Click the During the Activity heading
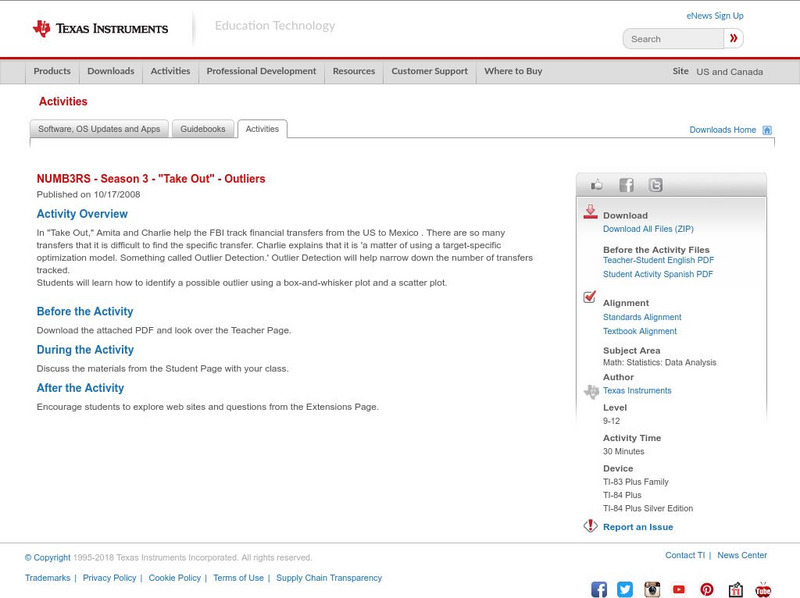 click(85, 350)
